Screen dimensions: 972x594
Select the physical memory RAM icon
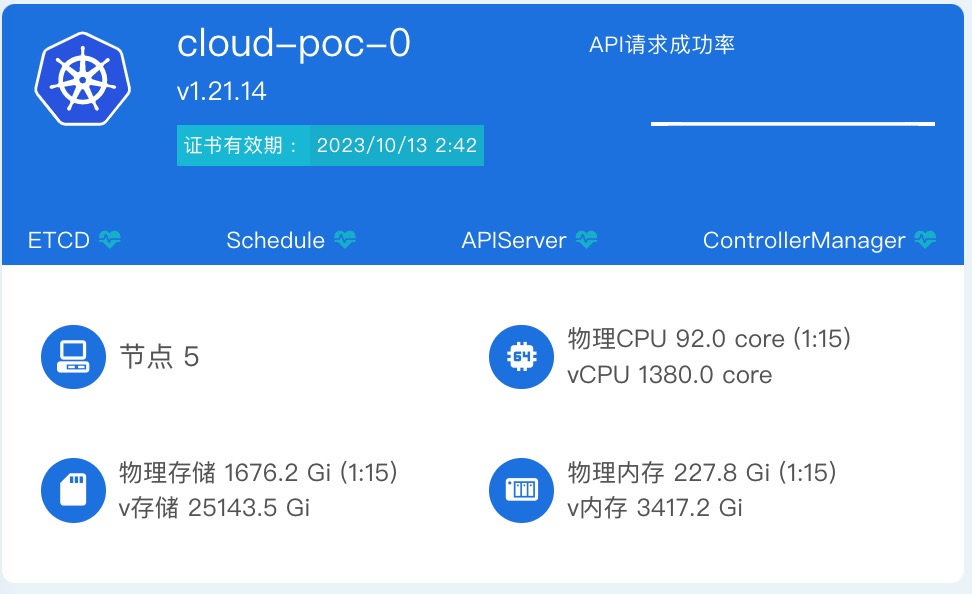521,490
